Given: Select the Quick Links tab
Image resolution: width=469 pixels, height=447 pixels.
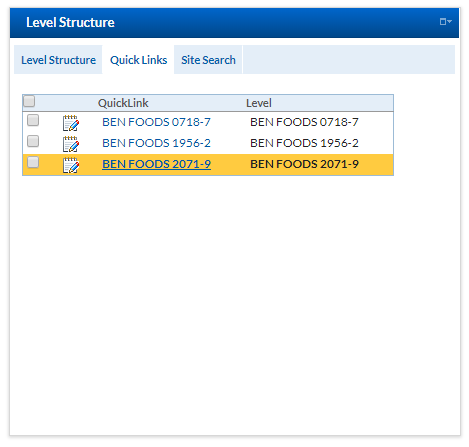Looking at the screenshot, I should [x=138, y=60].
